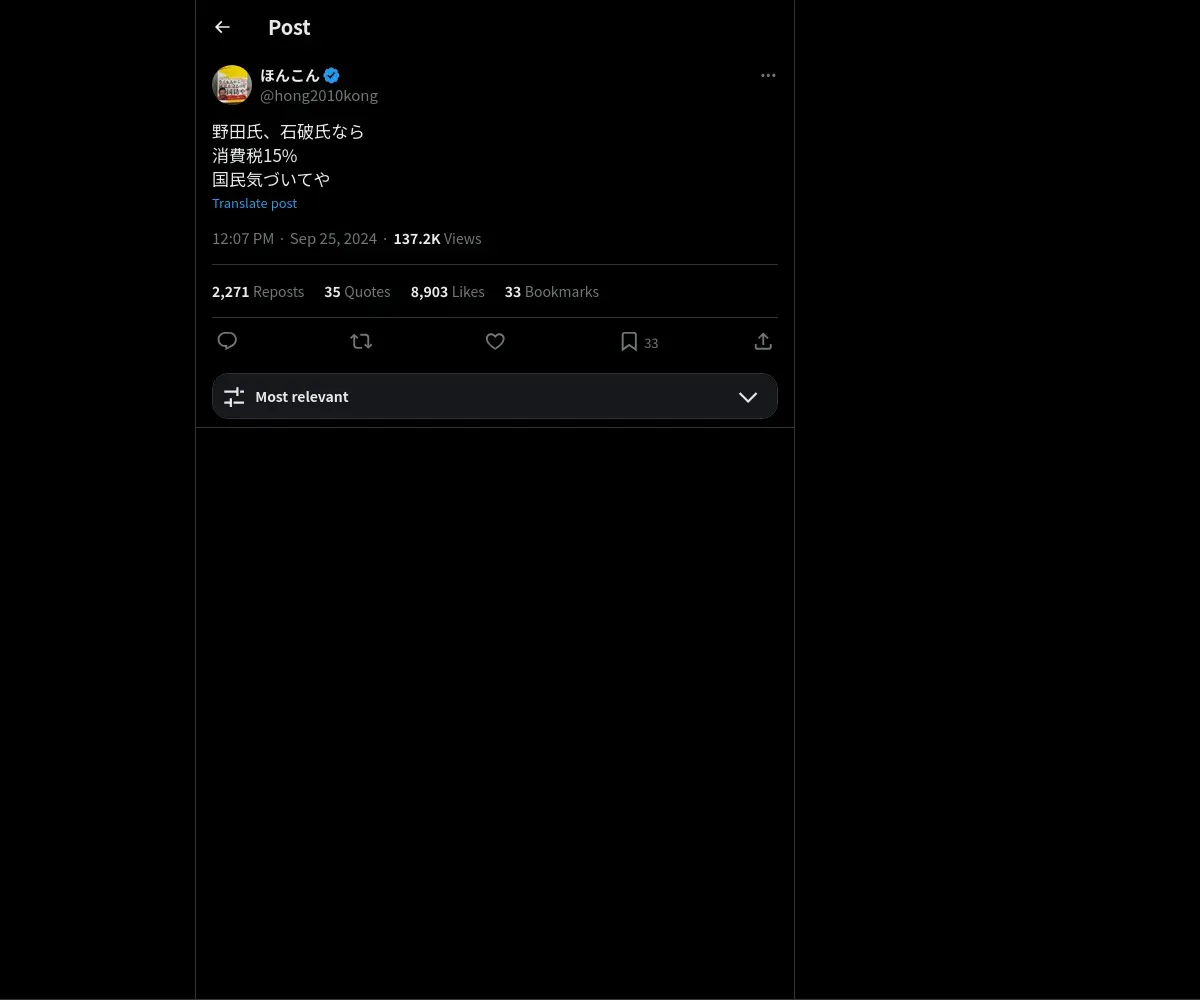Click the blue verified badge

pyautogui.click(x=332, y=75)
